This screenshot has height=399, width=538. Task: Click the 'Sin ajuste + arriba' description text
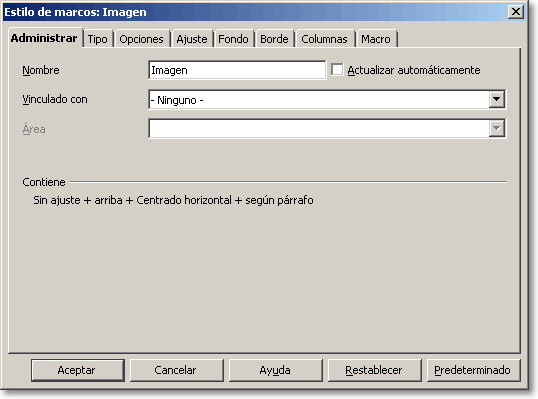pos(173,200)
